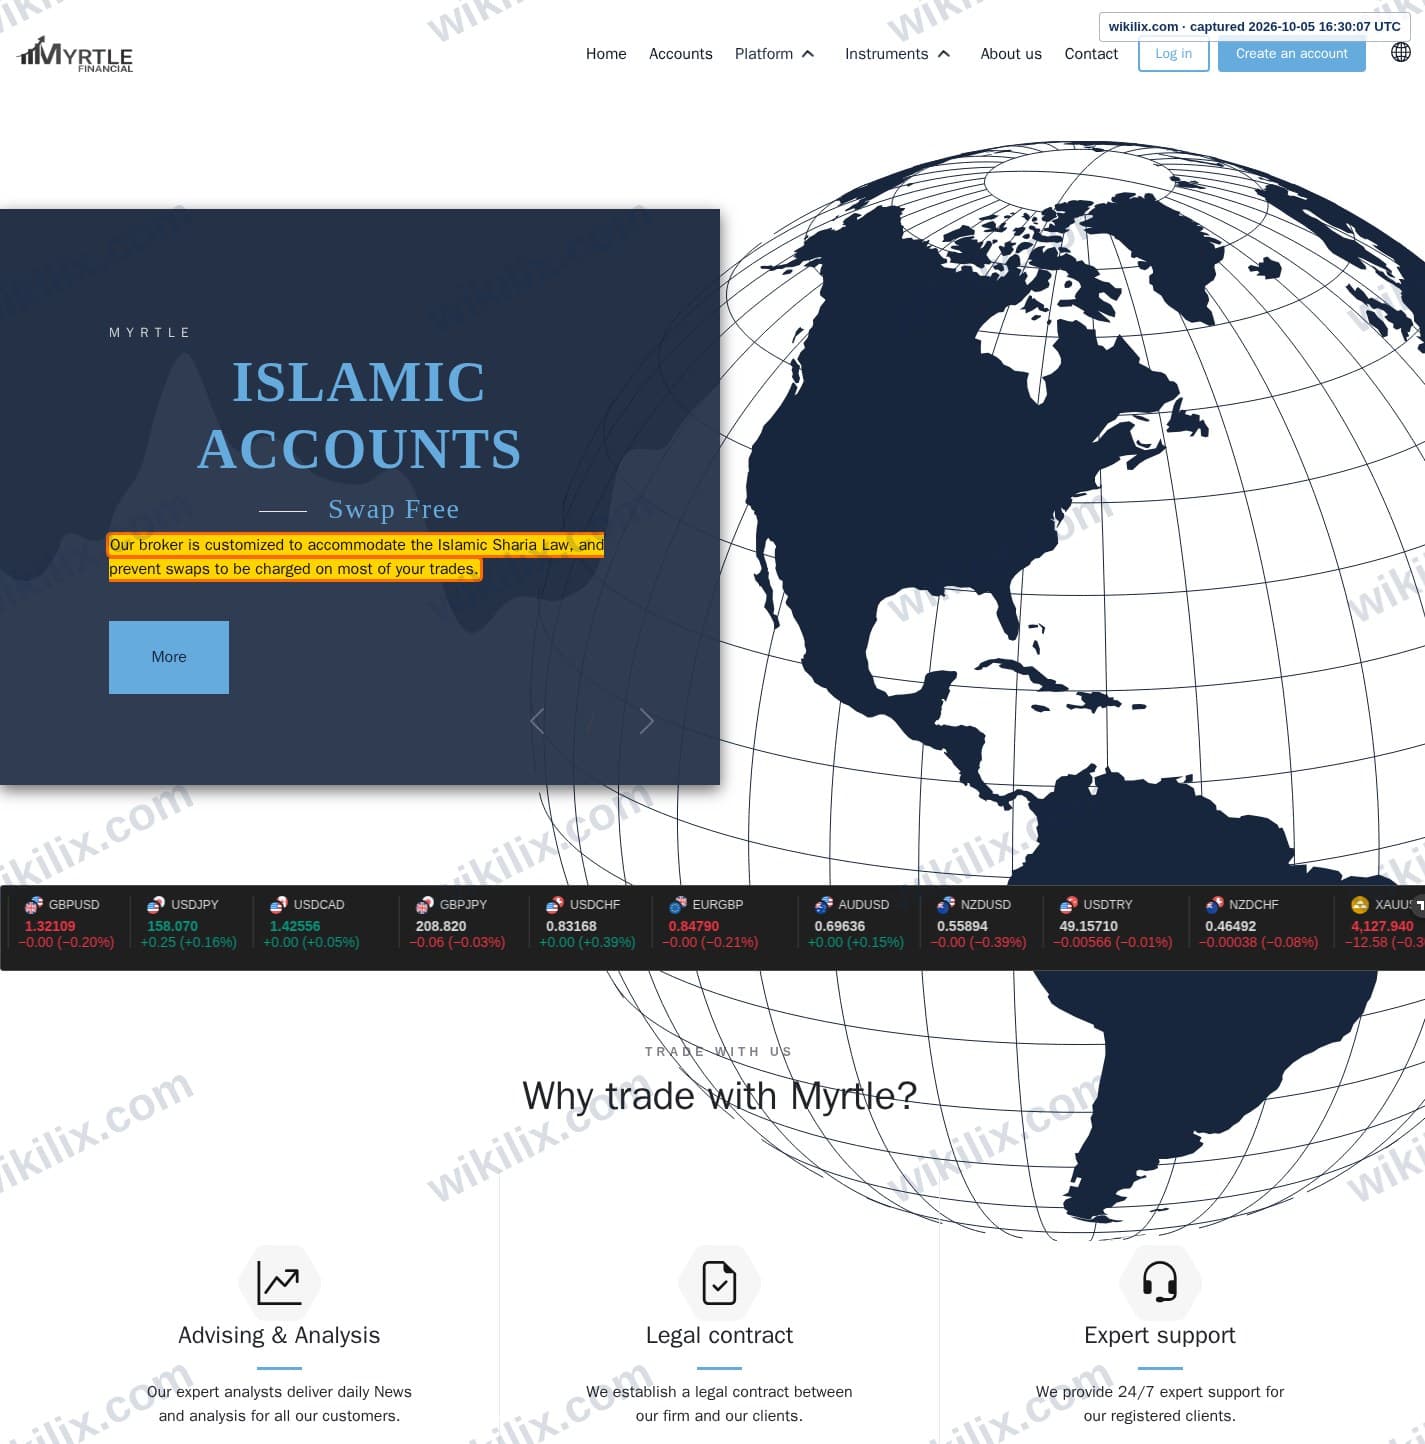Viewport: 1425px width, 1444px height.
Task: Open the Accounts menu item
Action: (680, 54)
